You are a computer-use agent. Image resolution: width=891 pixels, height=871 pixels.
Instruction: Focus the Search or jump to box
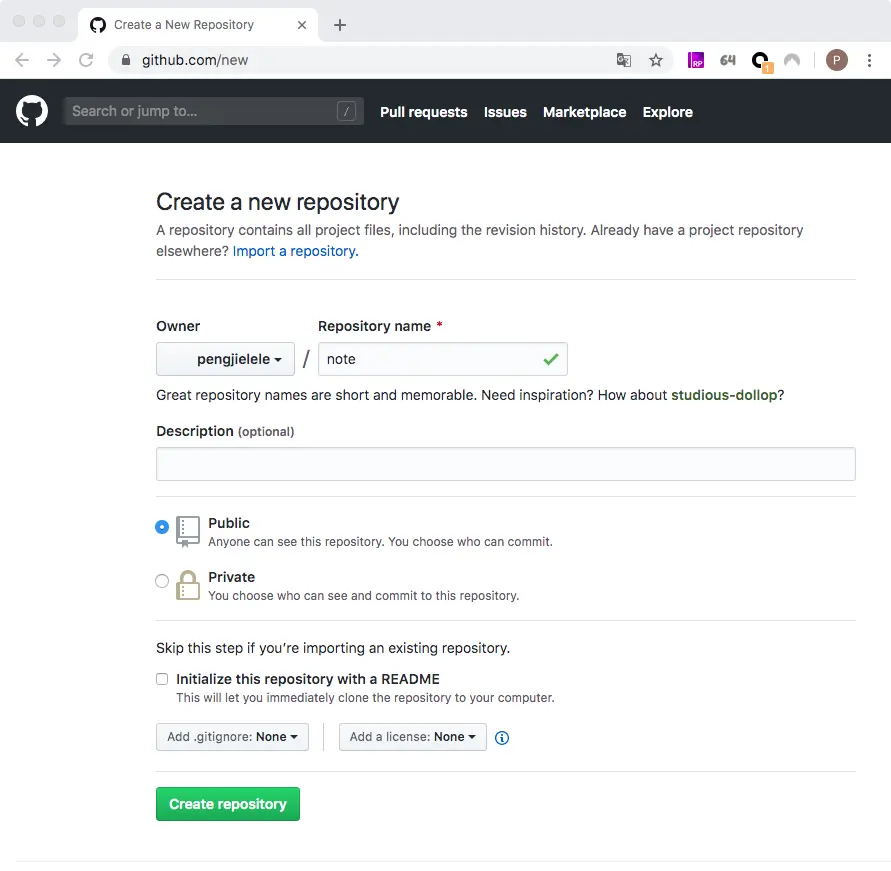click(213, 111)
